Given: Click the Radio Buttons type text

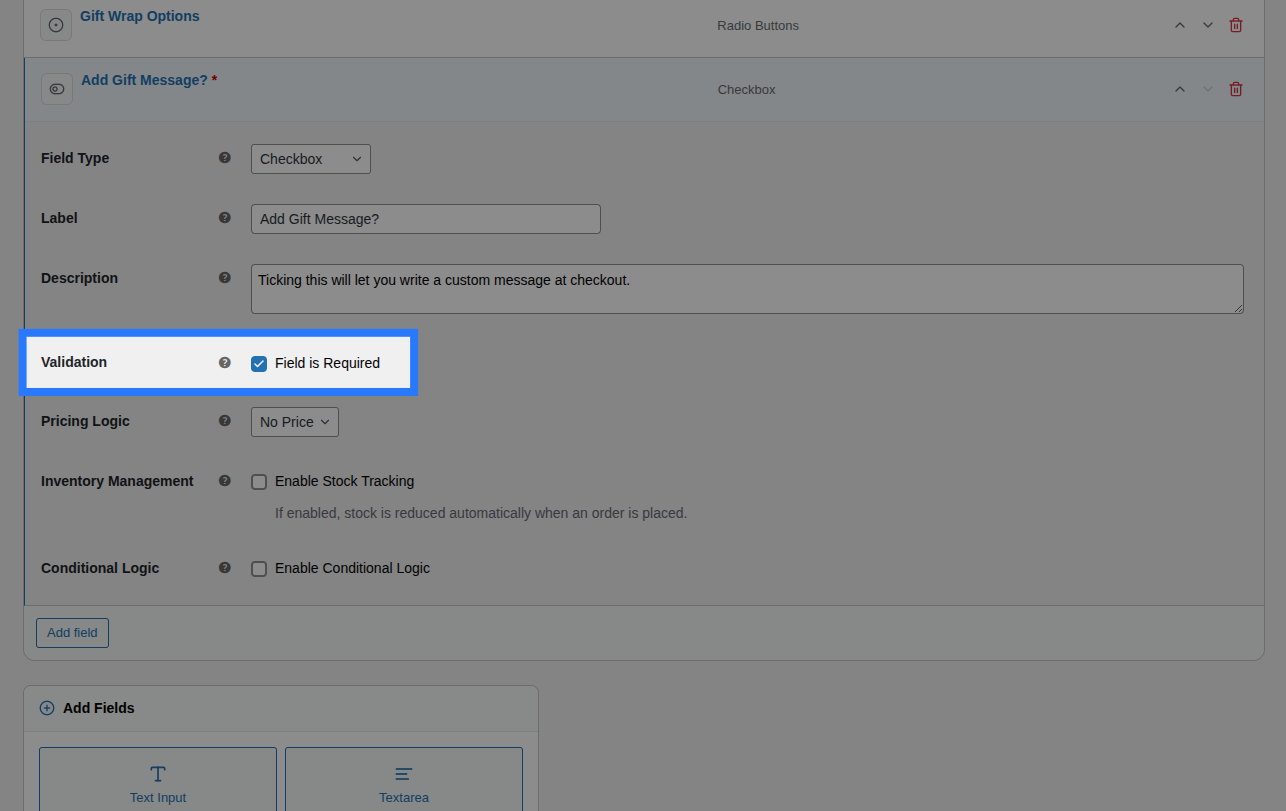Looking at the screenshot, I should point(758,25).
